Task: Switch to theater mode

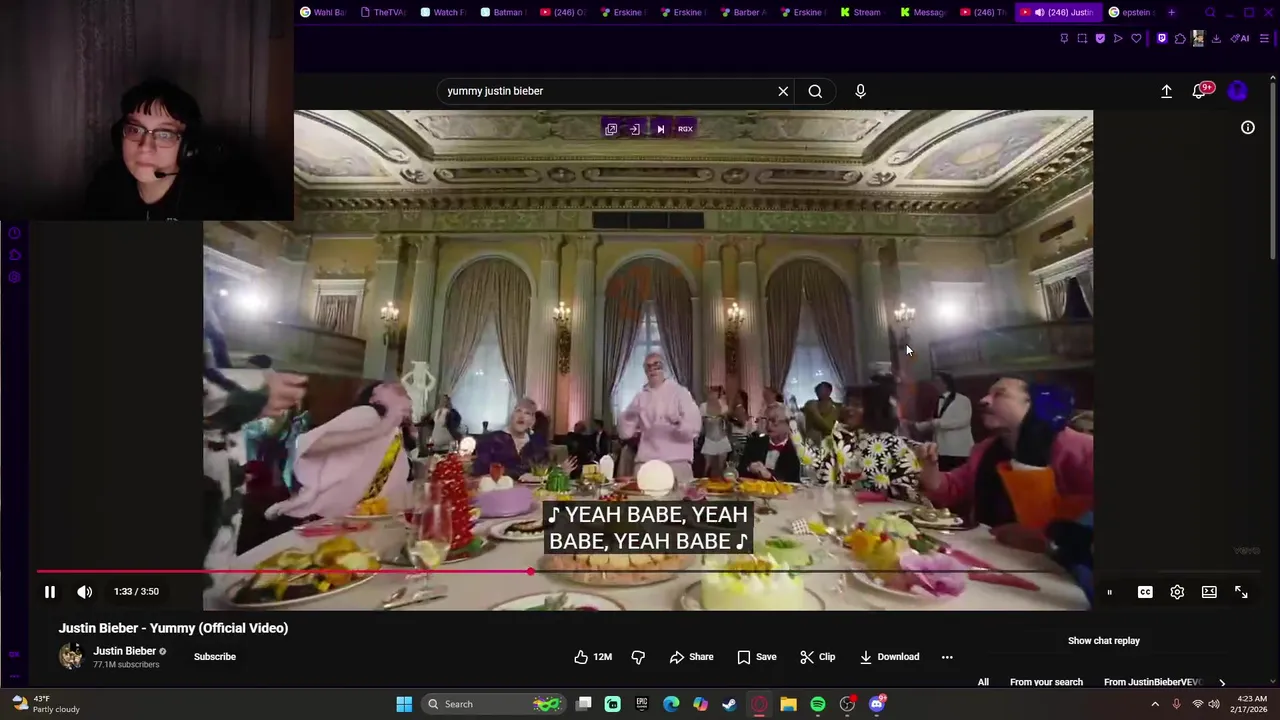Action: point(1209,592)
